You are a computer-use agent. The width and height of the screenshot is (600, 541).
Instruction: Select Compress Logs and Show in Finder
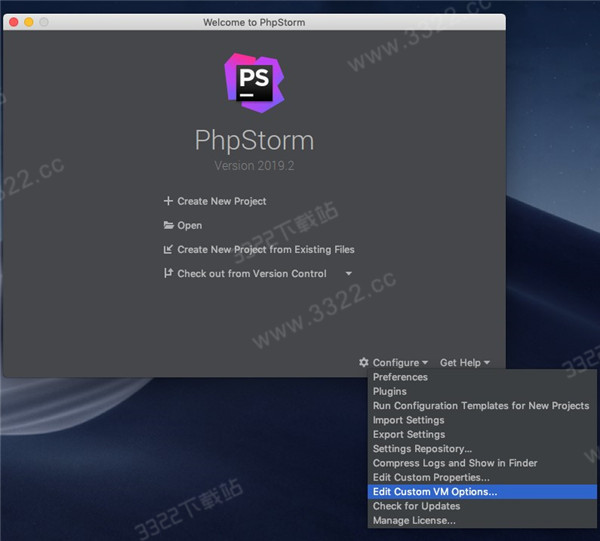tap(482, 463)
